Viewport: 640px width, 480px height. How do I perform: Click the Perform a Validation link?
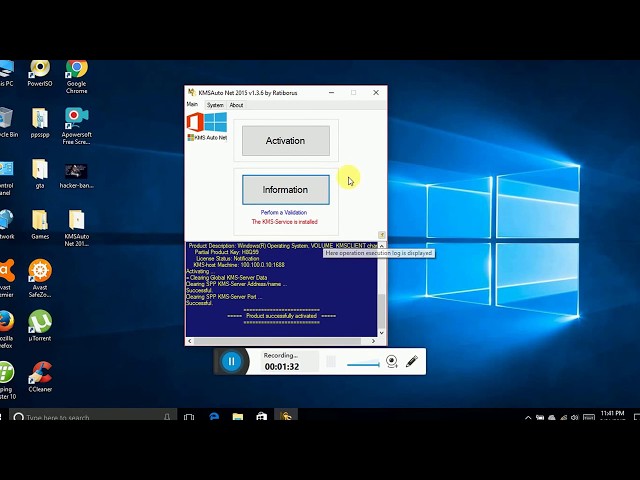[284, 212]
